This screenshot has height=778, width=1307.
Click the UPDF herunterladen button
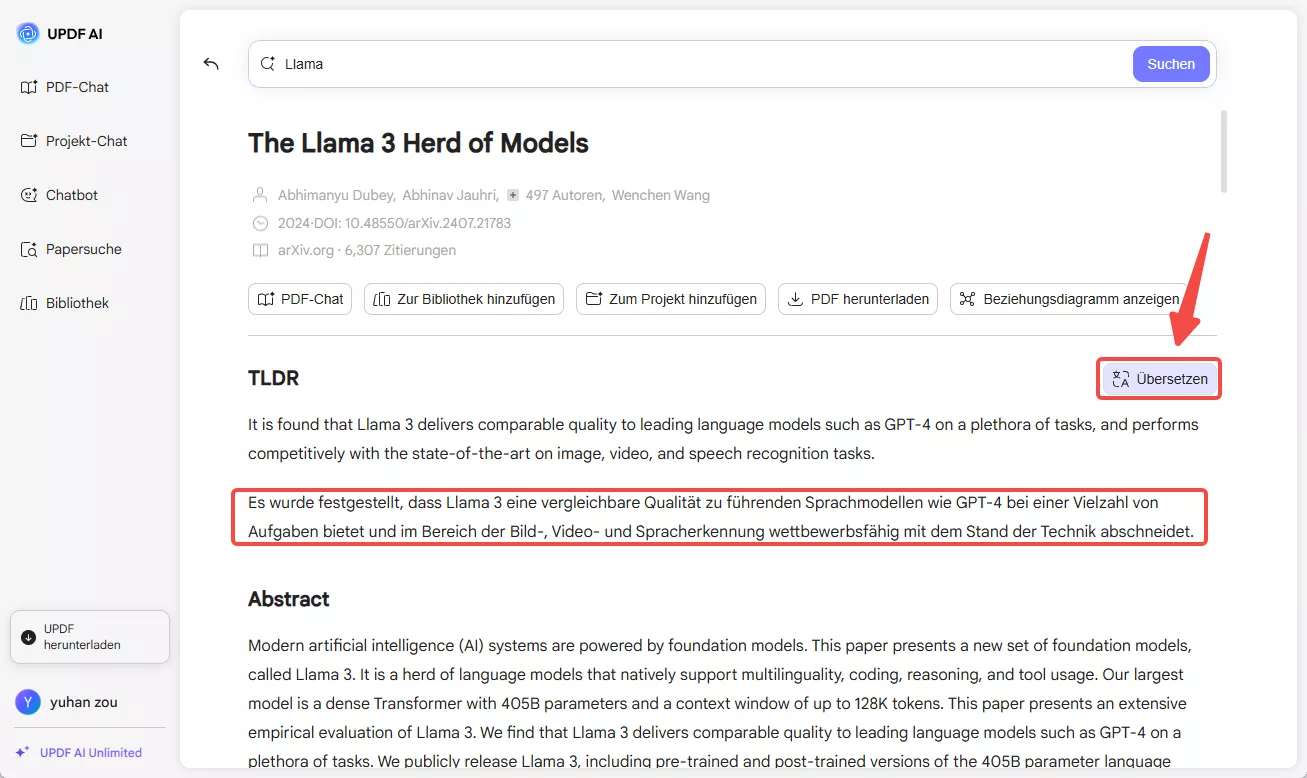pyautogui.click(x=90, y=637)
